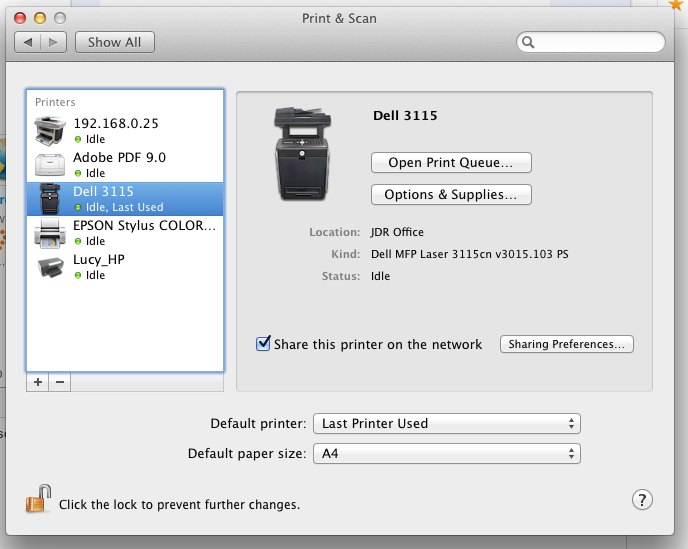688x549 pixels.
Task: Click the red close window button
Action: 20,18
